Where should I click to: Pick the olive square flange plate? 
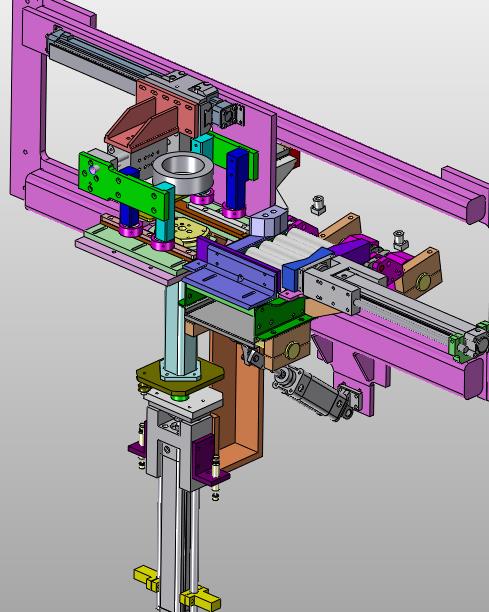pos(180,377)
